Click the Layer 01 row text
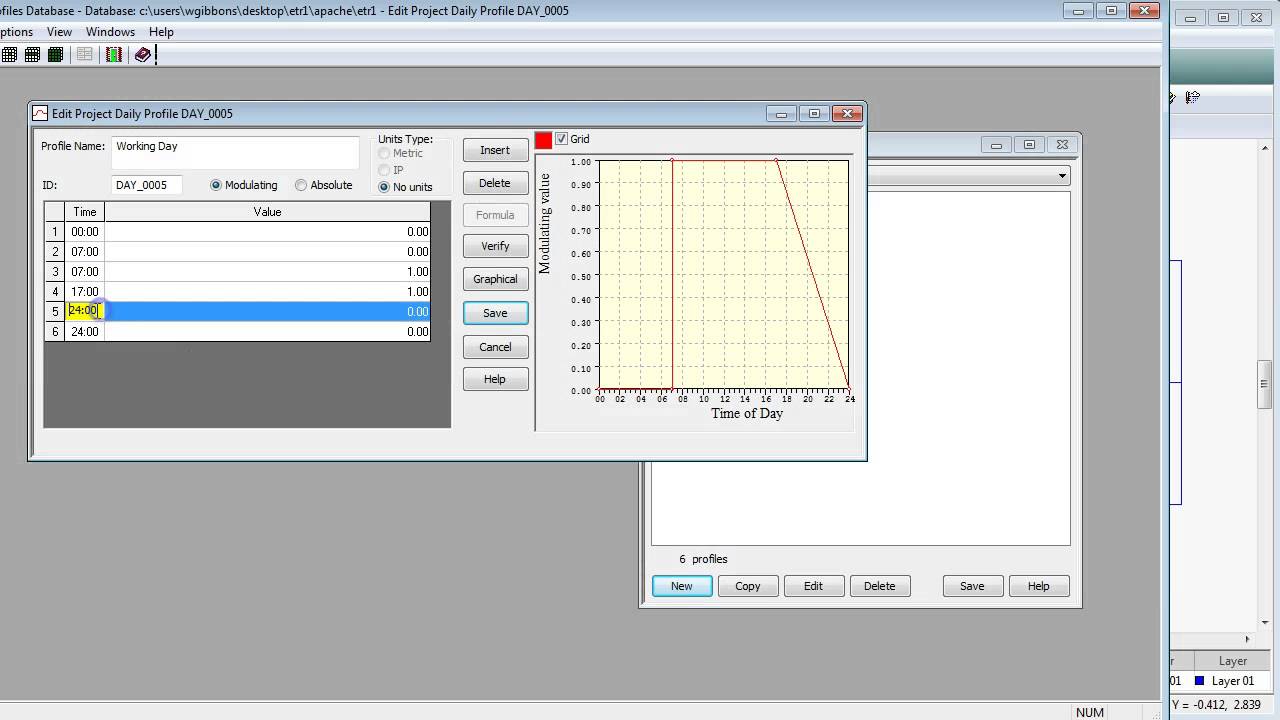1280x720 pixels. [1233, 681]
